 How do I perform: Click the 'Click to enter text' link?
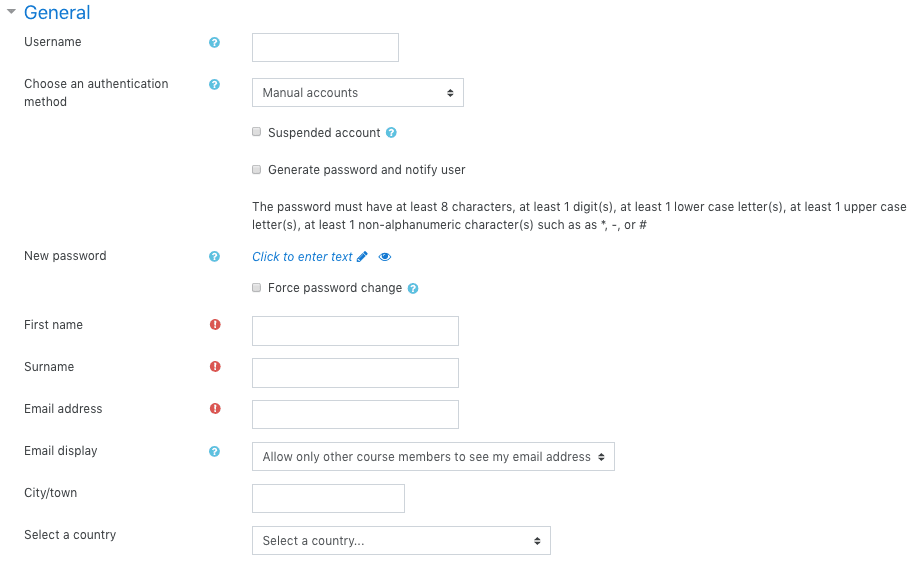click(302, 257)
